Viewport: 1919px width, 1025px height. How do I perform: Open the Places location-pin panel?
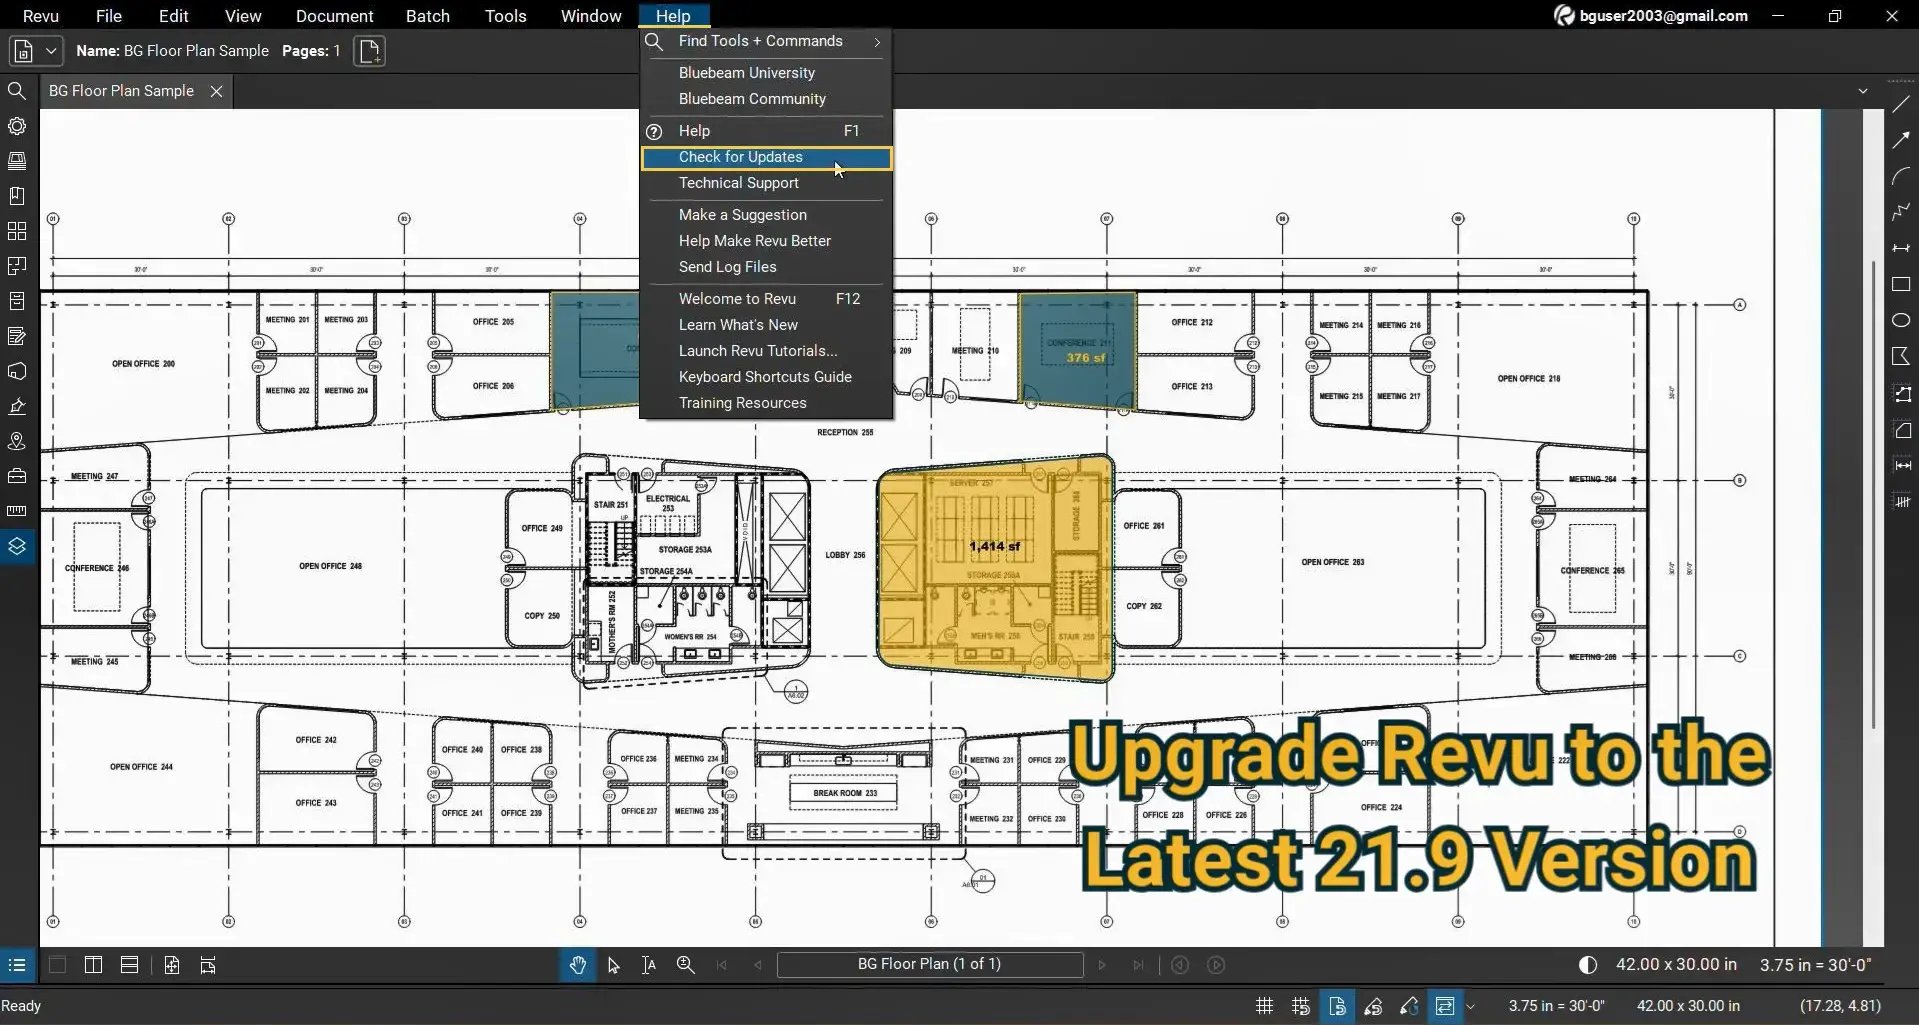click(x=17, y=441)
